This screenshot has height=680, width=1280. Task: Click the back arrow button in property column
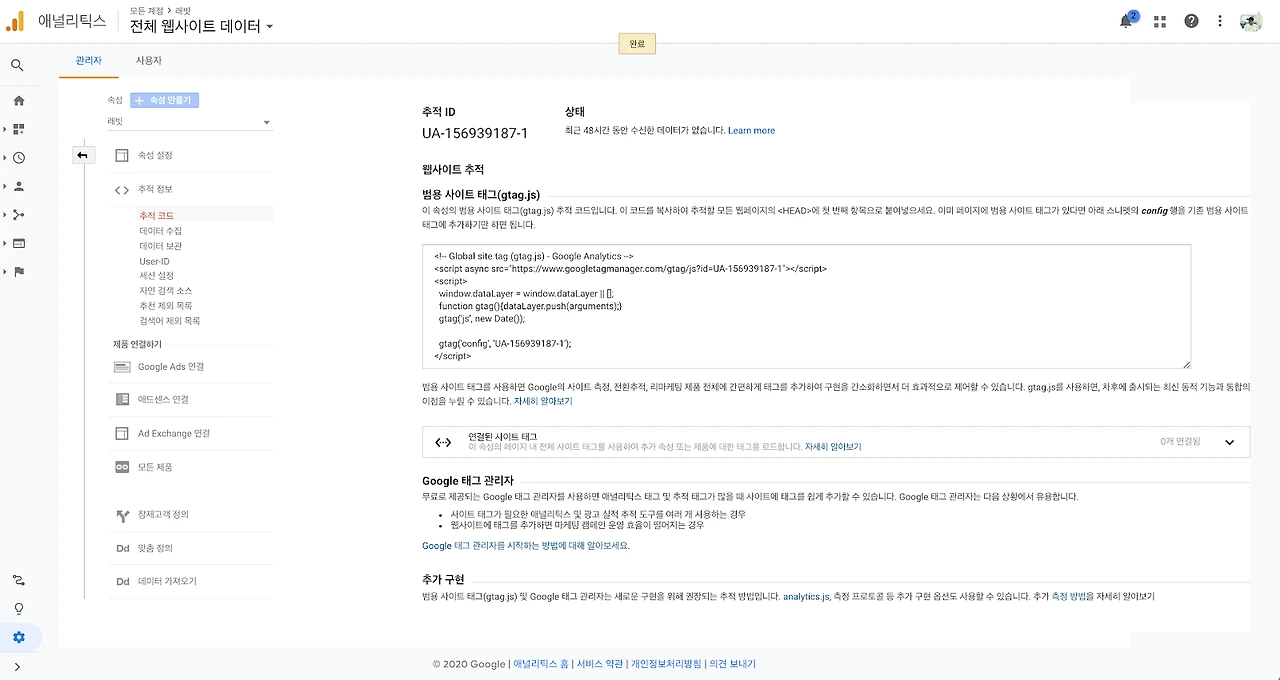(83, 155)
